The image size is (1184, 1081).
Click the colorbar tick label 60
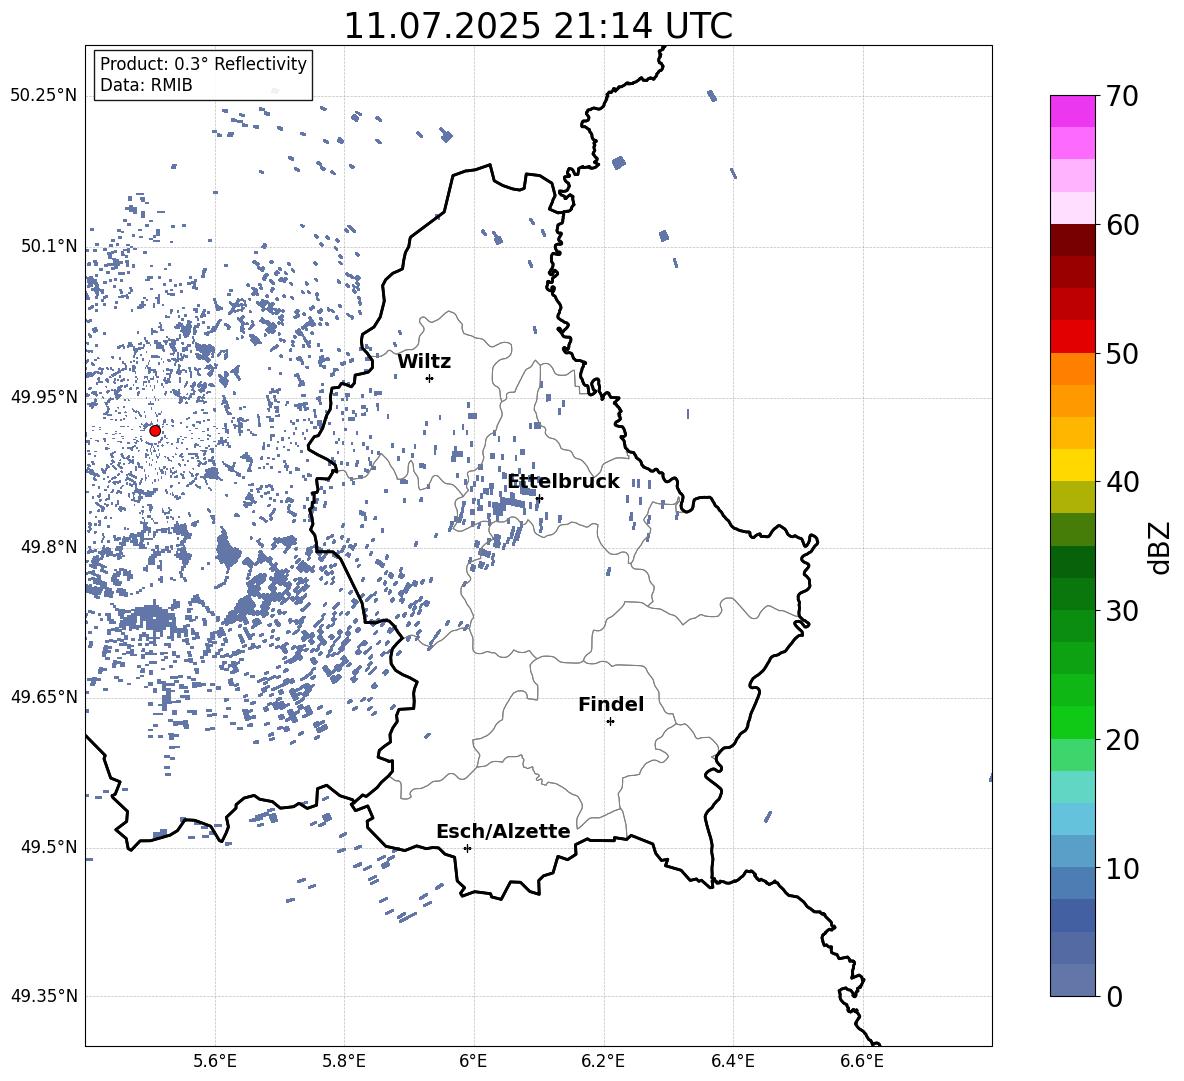[1123, 225]
